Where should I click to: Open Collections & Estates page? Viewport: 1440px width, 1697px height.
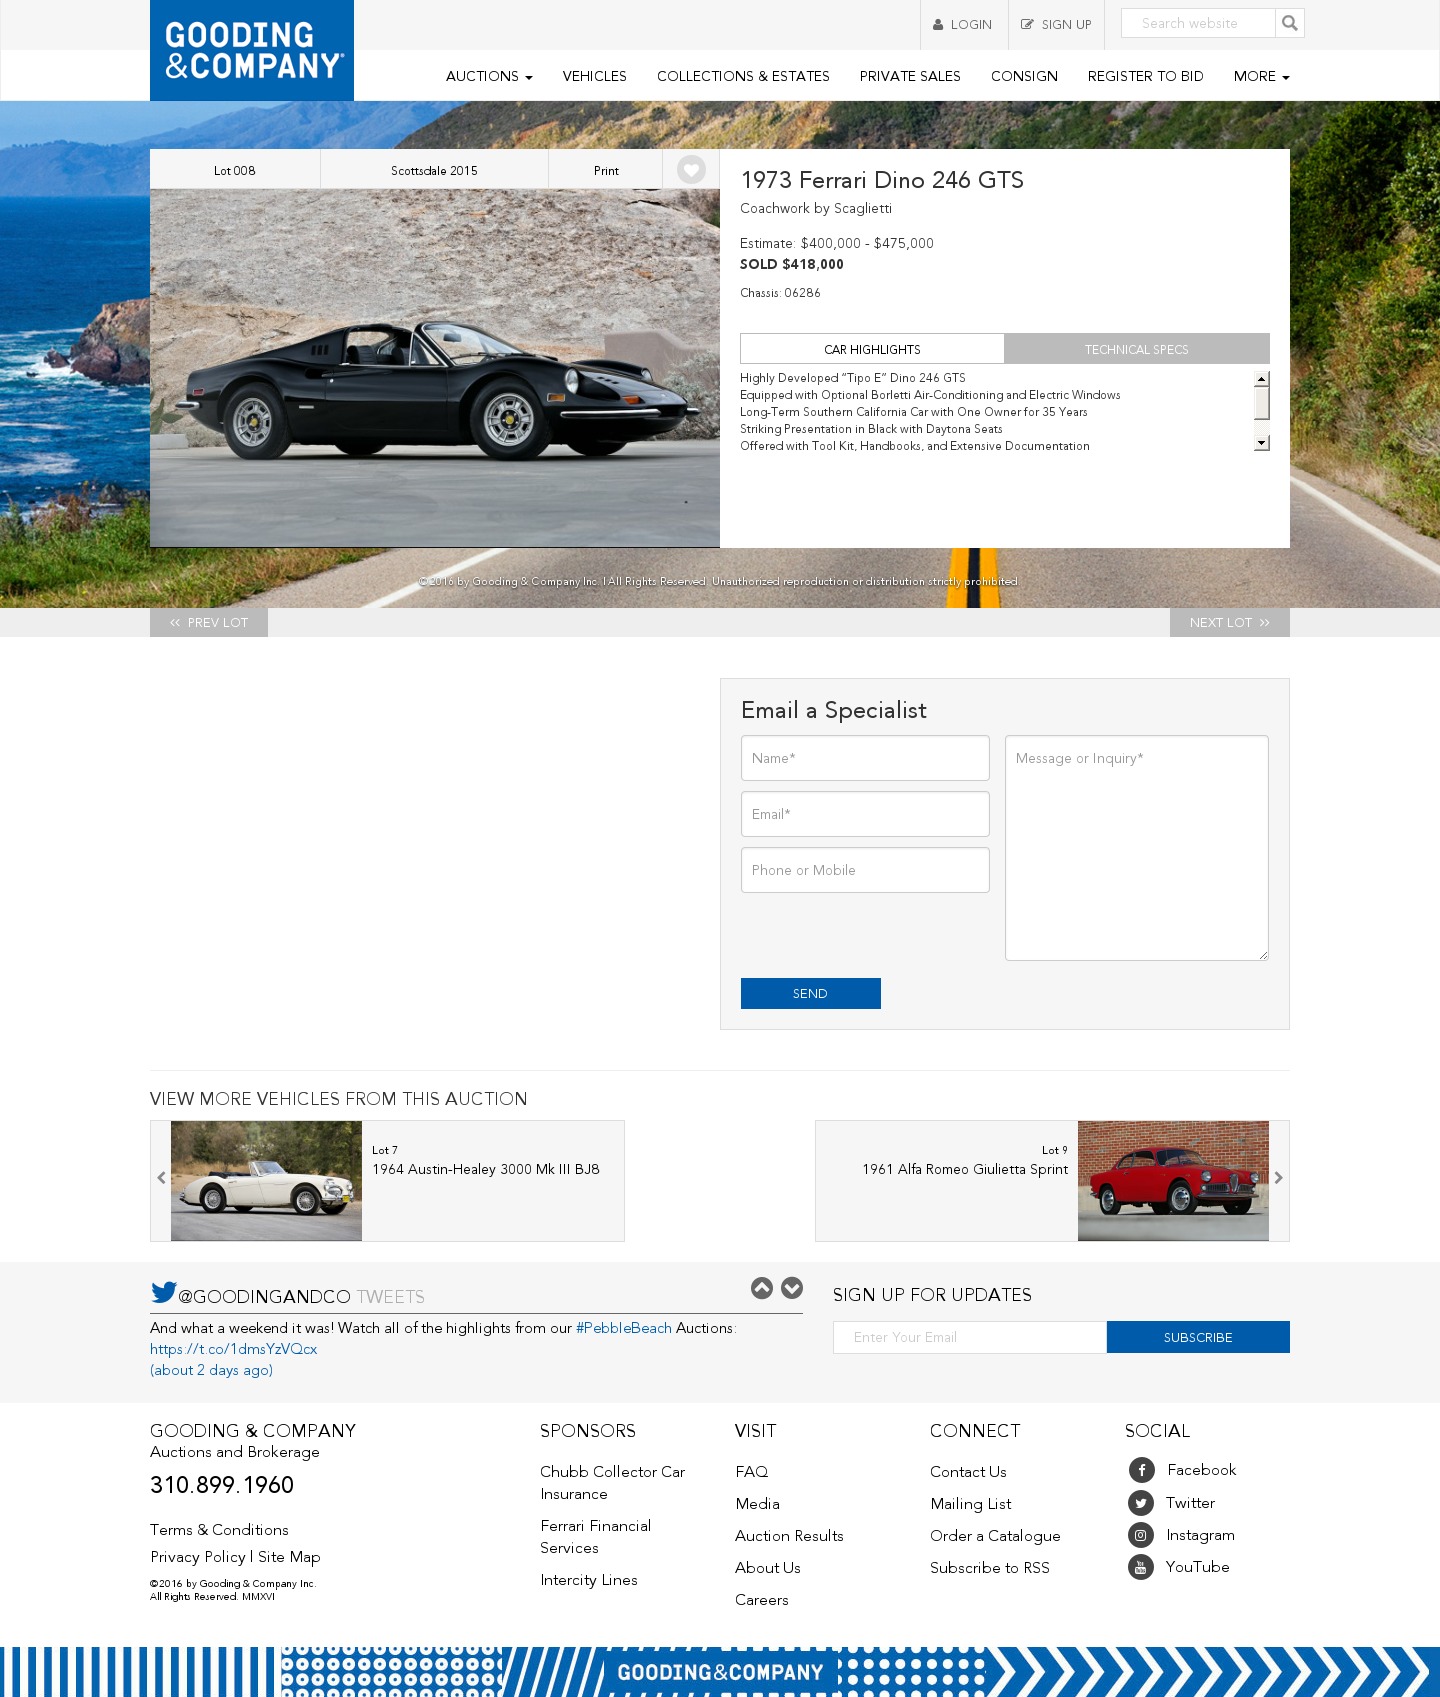pyautogui.click(x=743, y=76)
